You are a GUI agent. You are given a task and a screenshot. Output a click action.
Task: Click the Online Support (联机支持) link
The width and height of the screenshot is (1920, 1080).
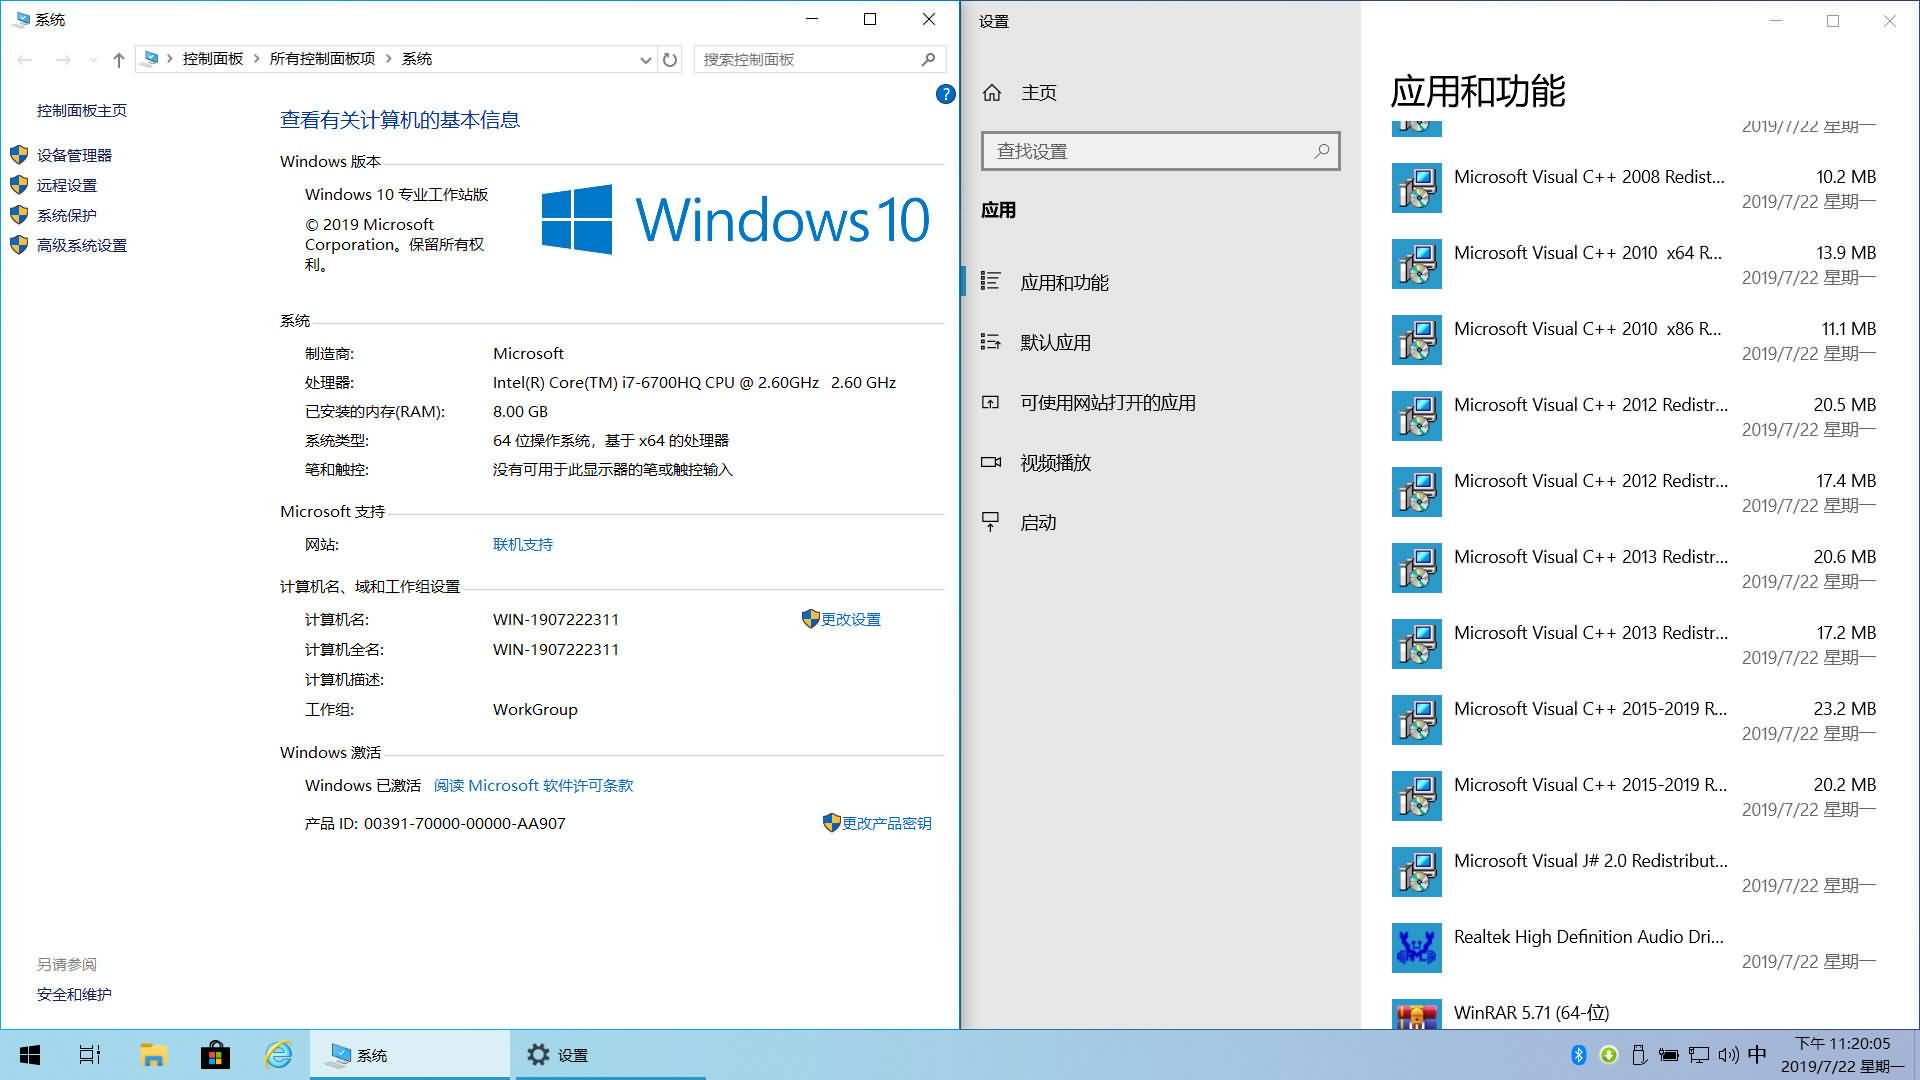tap(523, 544)
